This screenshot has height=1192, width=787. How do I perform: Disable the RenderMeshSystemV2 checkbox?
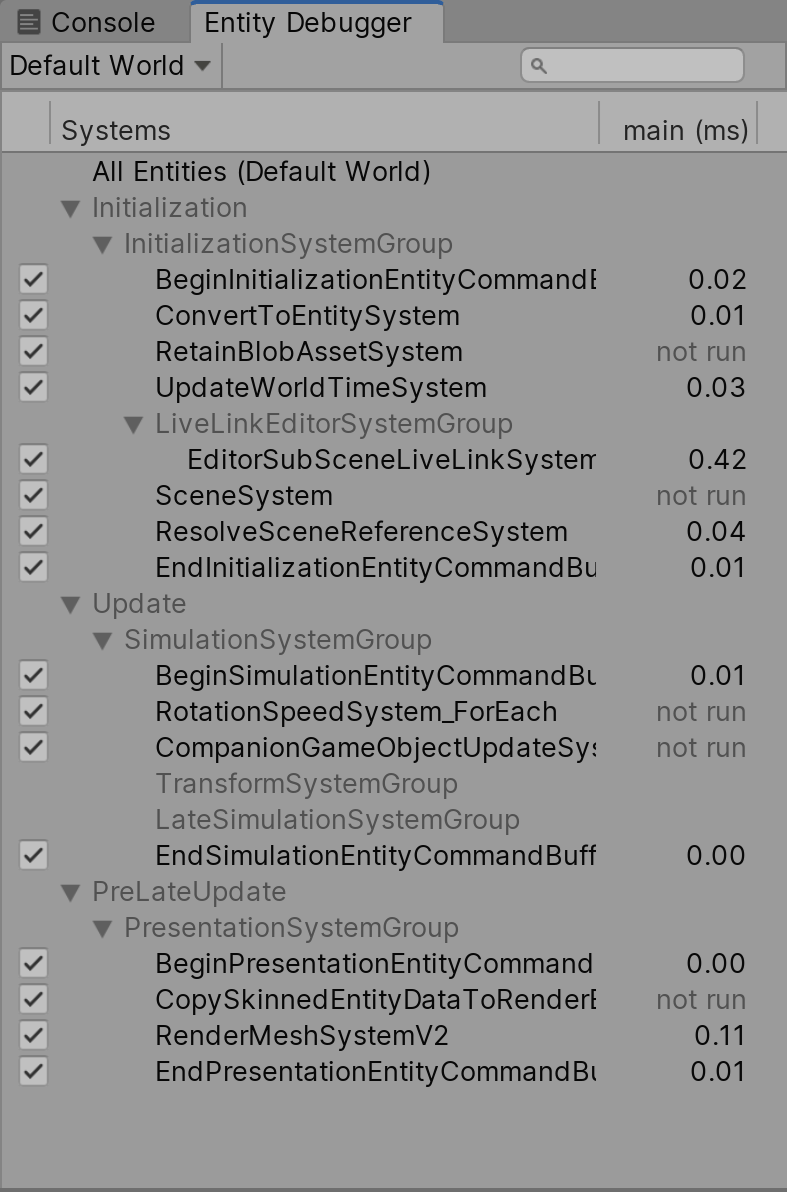(x=31, y=1035)
